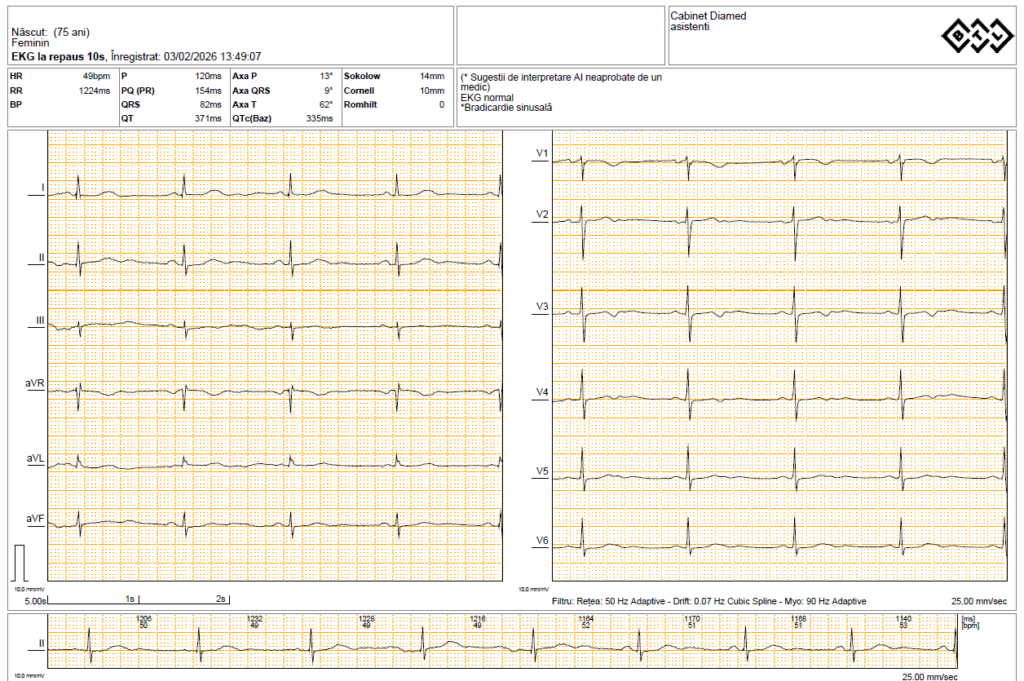
Task: Select the HR 49bpm measurement
Action: (60, 76)
